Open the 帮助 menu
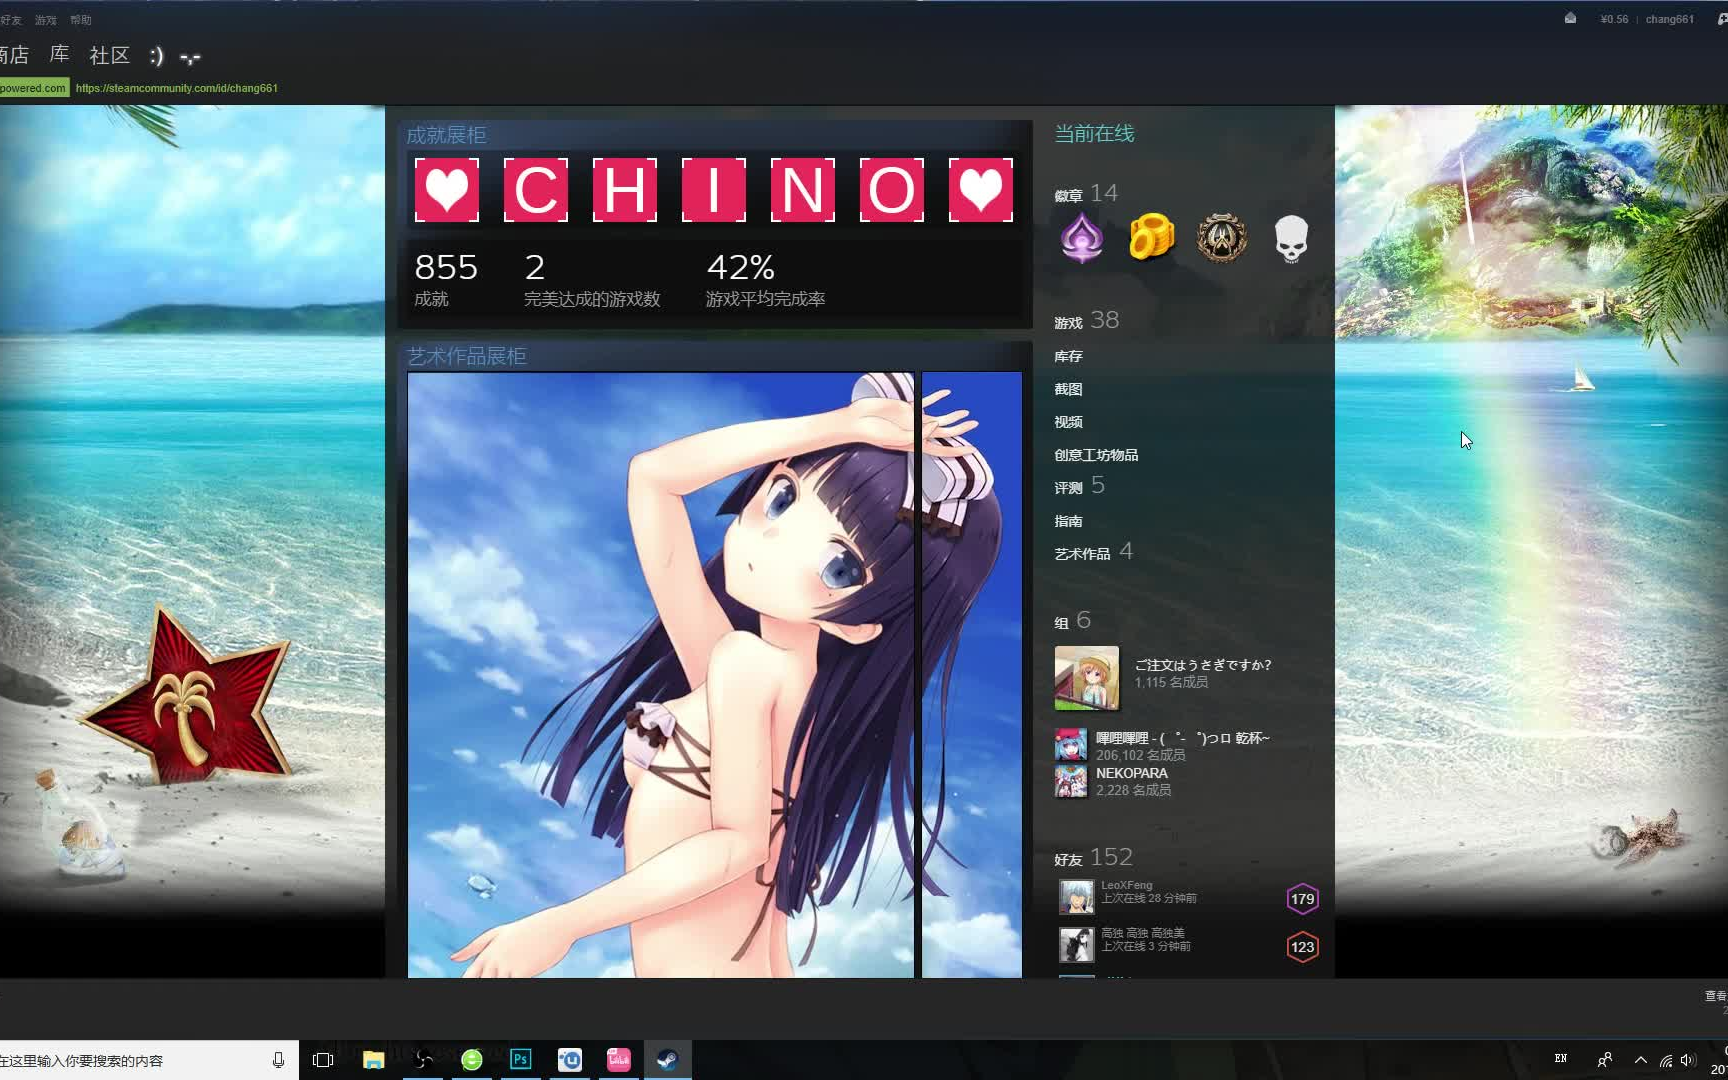Screen dimensions: 1728x1080 pyautogui.click(x=81, y=20)
